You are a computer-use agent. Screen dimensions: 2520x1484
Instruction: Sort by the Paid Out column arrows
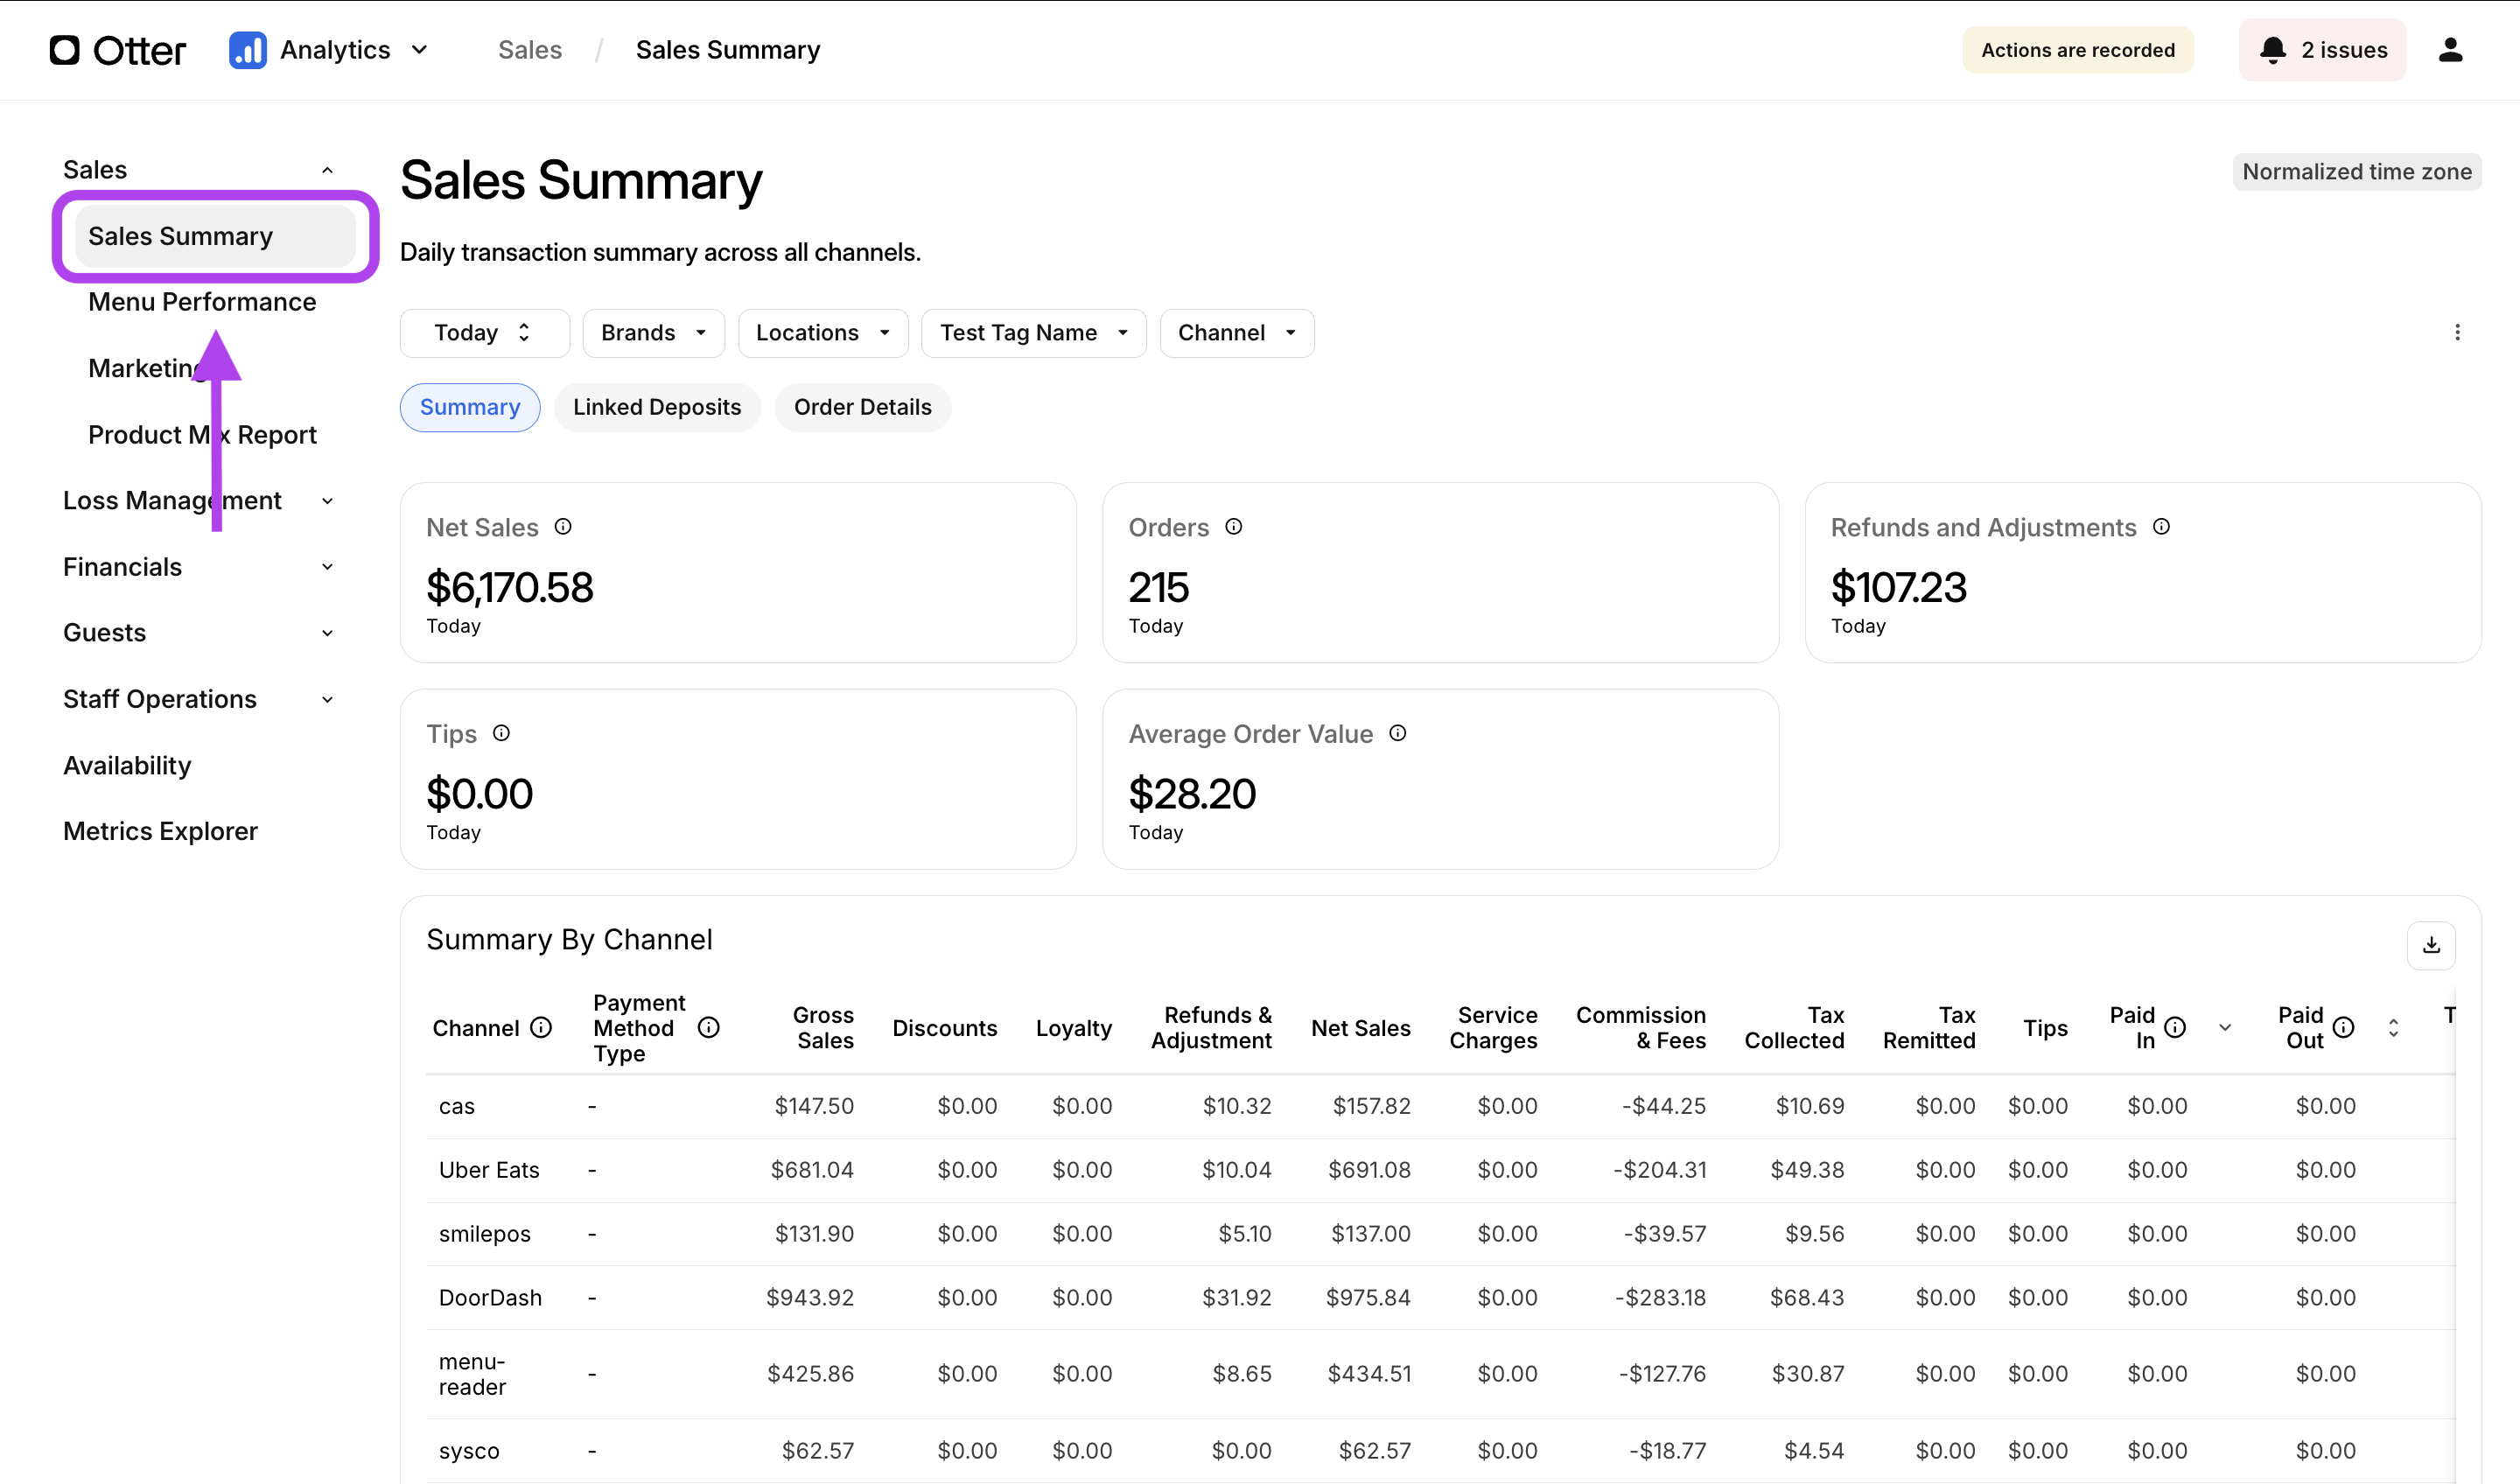pos(2393,1027)
